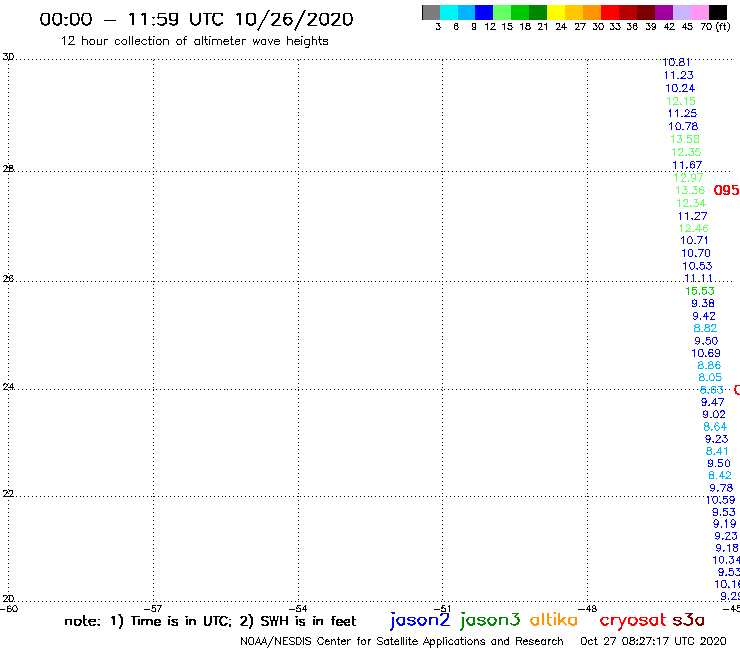Click the subtitle '12 hour collection of altimeter wave heights'
Viewport: 740px width, 650px height.
point(194,41)
